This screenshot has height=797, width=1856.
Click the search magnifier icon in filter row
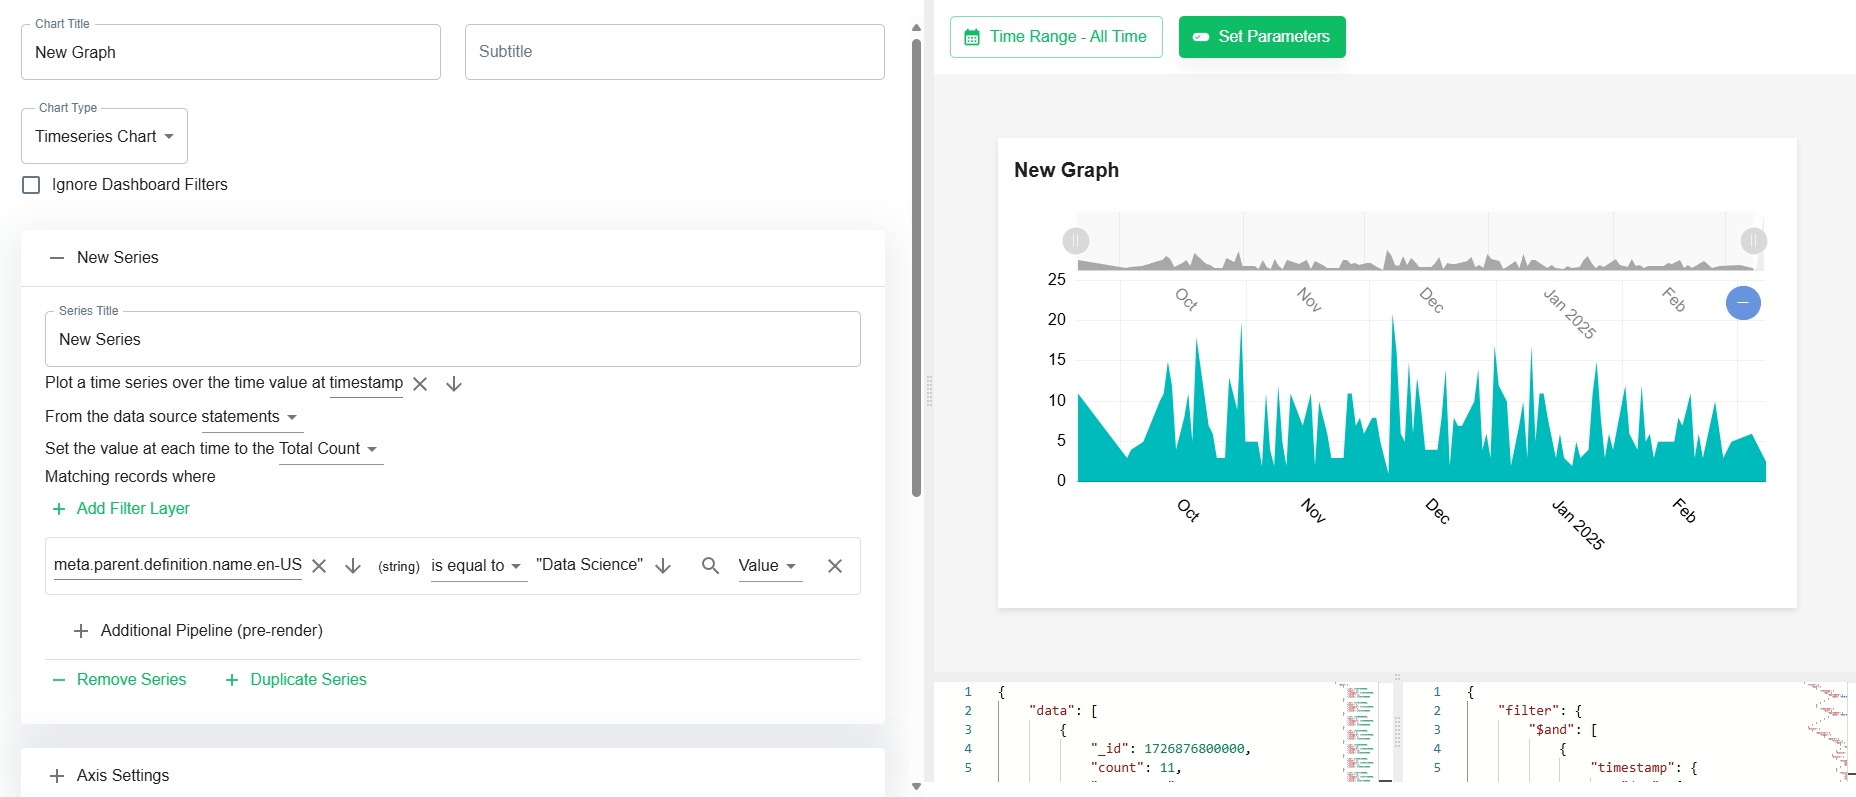click(x=710, y=566)
